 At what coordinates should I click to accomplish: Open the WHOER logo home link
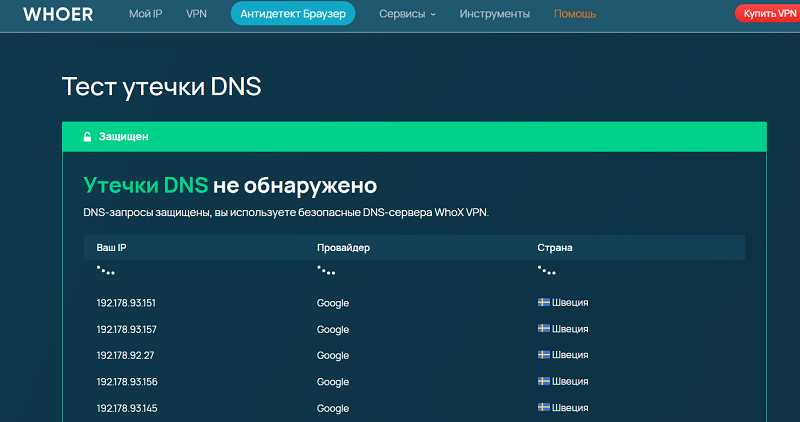pyautogui.click(x=58, y=14)
